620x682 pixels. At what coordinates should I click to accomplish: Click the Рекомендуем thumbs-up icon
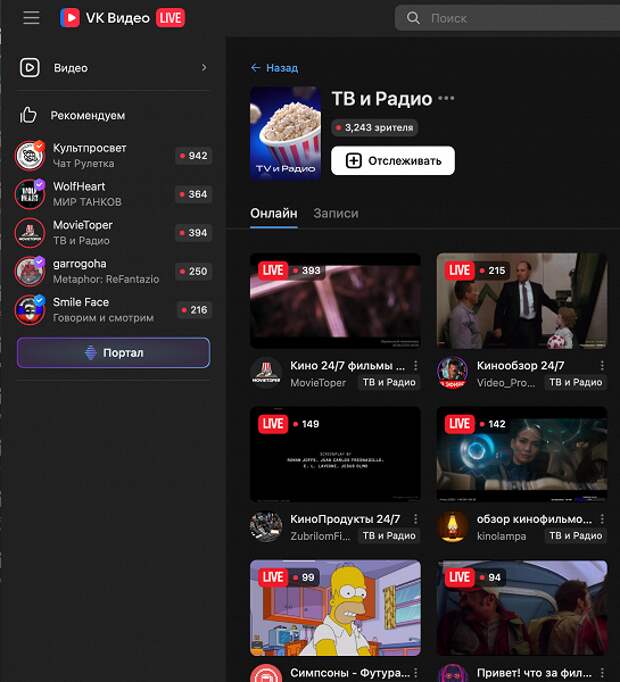coord(28,115)
